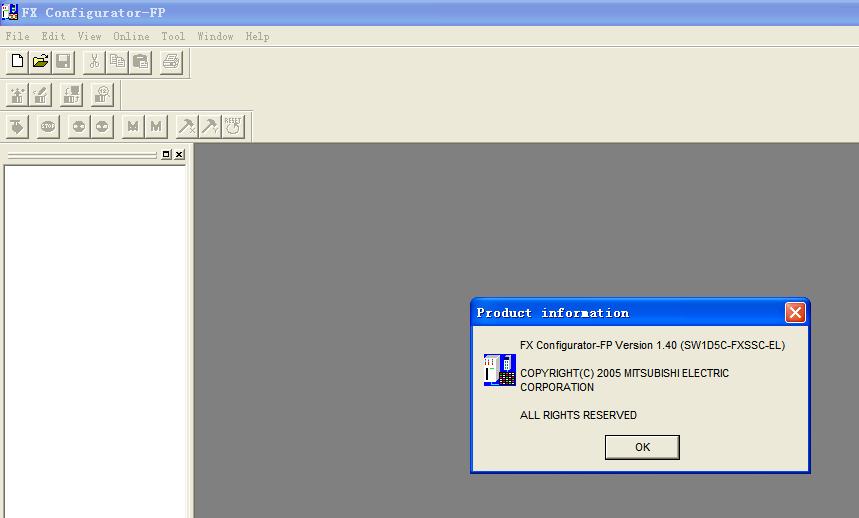Open the File menu
This screenshot has width=859, height=518.
pos(18,36)
